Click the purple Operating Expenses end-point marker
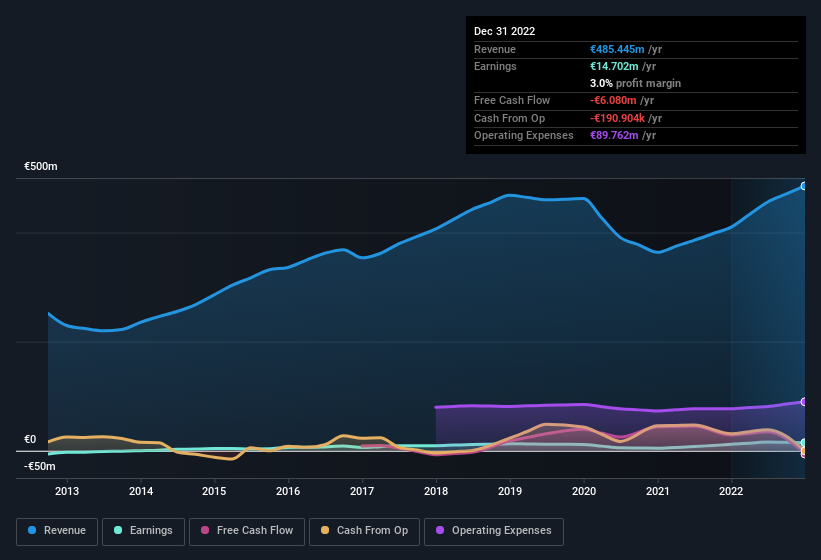821x560 pixels. 803,402
